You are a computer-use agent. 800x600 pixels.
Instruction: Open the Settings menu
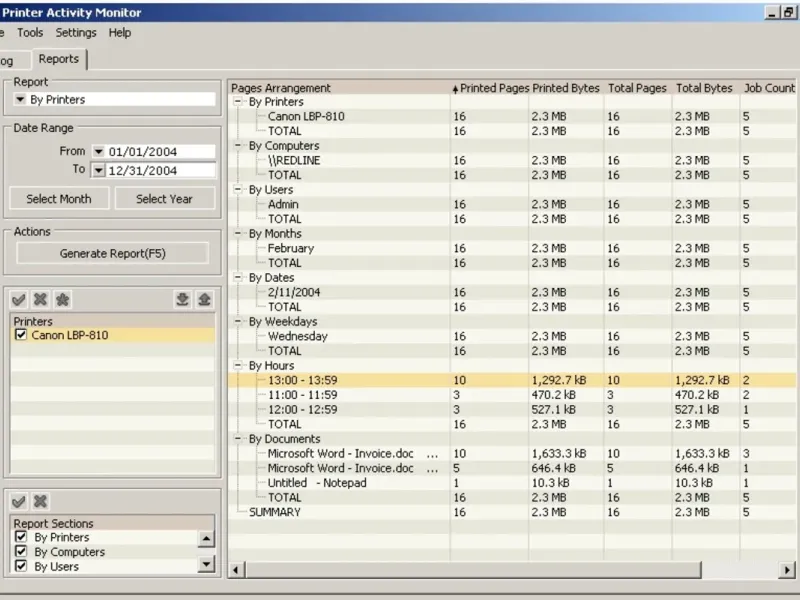point(76,33)
